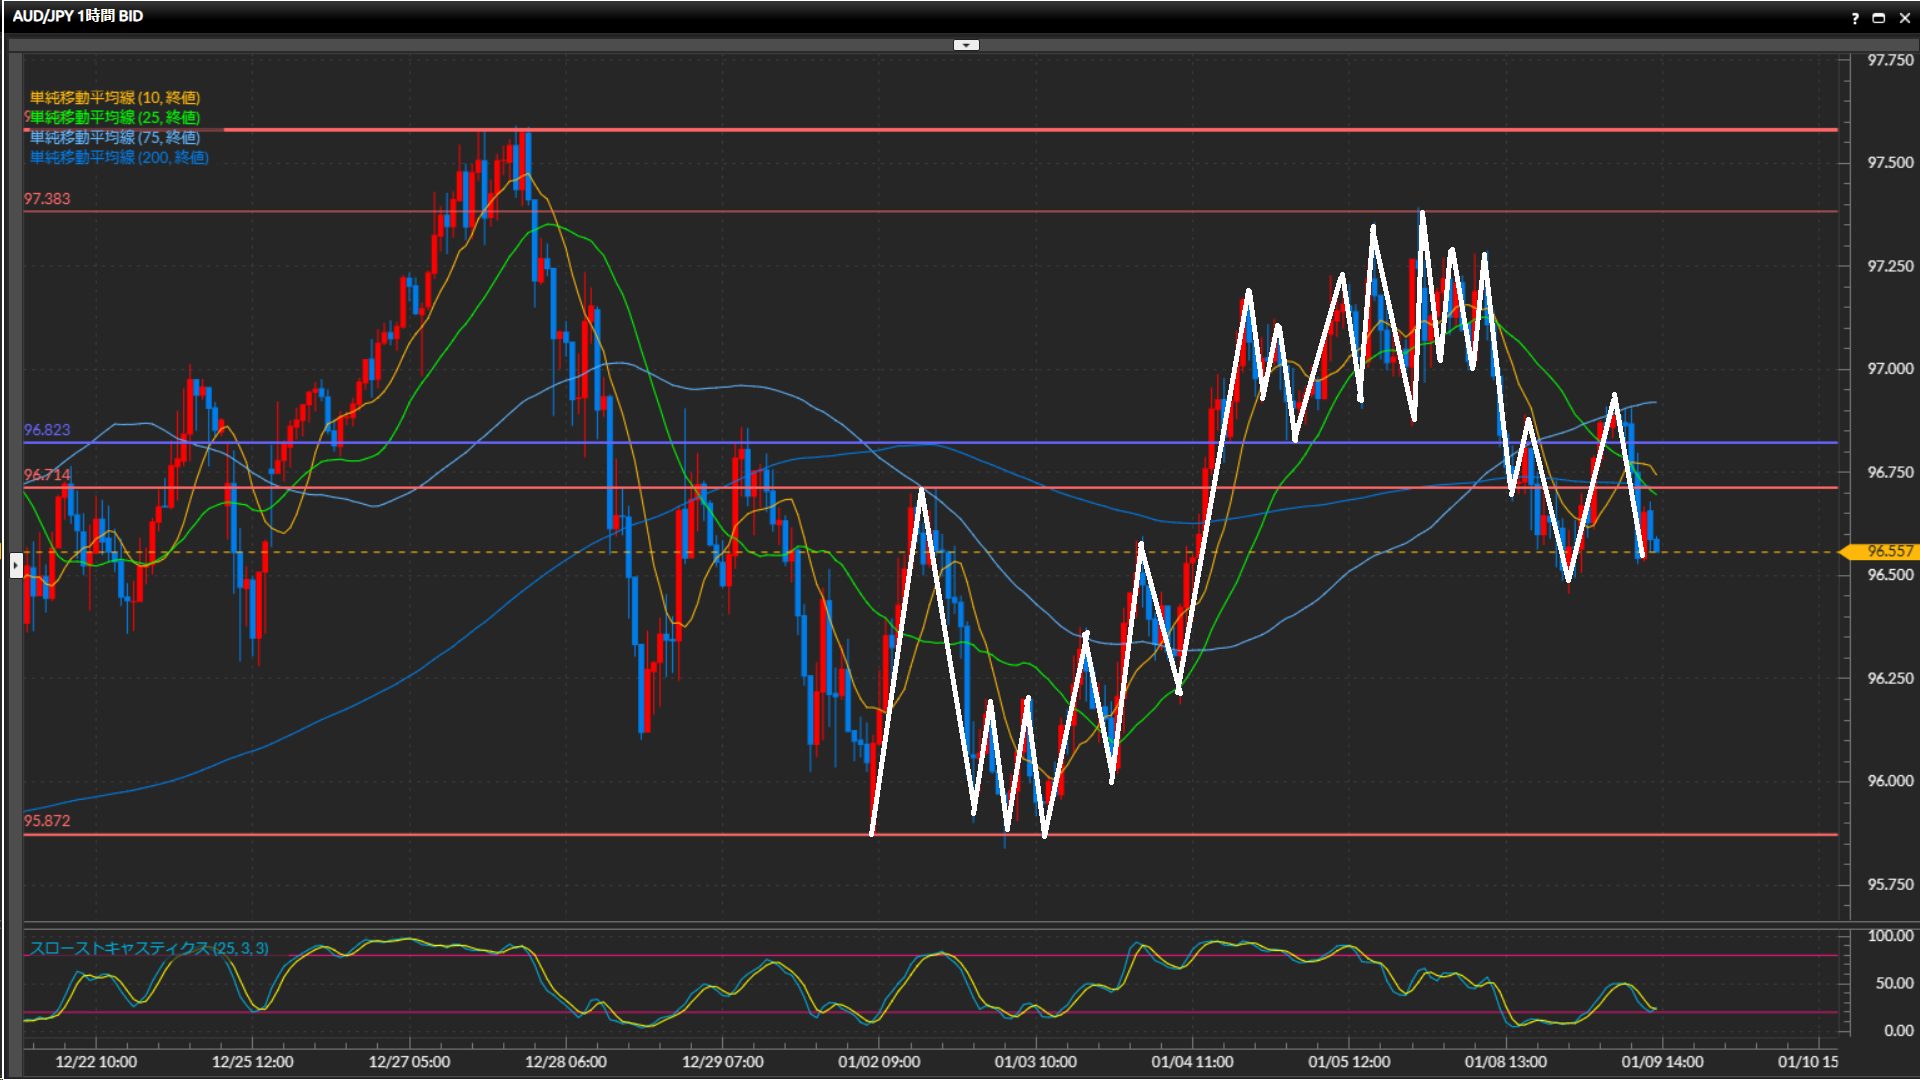Viewport: 1920px width, 1080px height.
Task: Click the 01/09 14:00 time axis label
Action: pos(1662,1062)
